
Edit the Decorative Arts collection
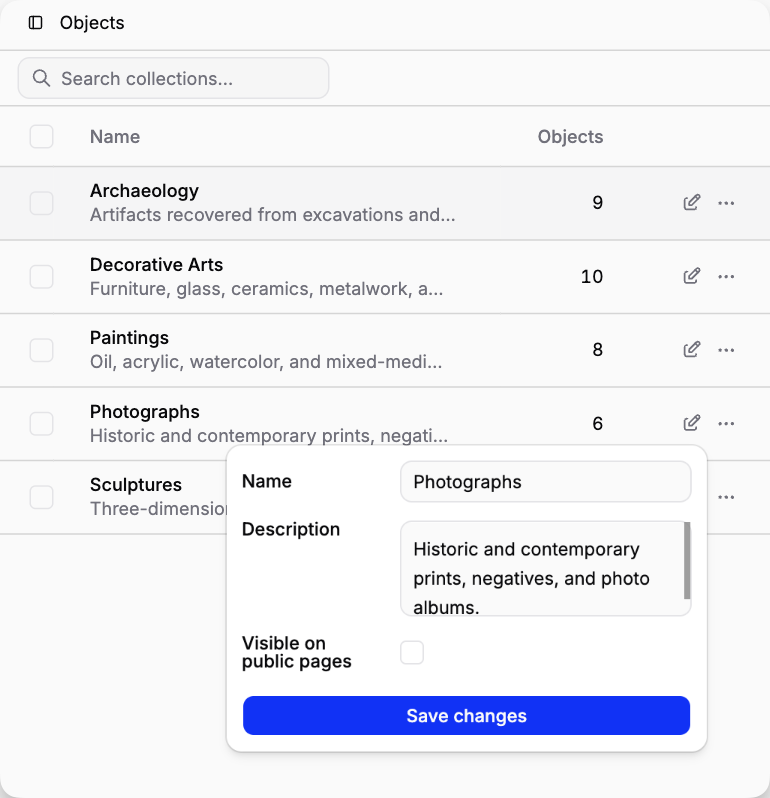tap(692, 276)
